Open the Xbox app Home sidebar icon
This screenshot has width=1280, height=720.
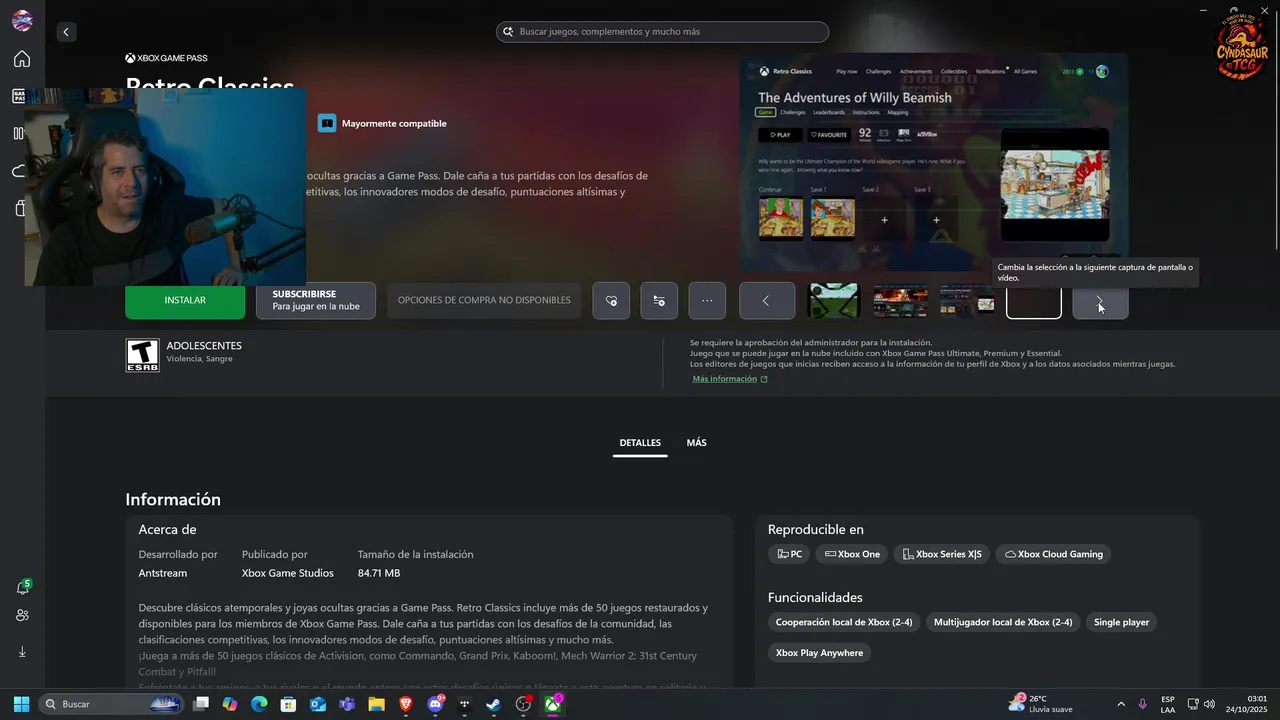click(22, 59)
